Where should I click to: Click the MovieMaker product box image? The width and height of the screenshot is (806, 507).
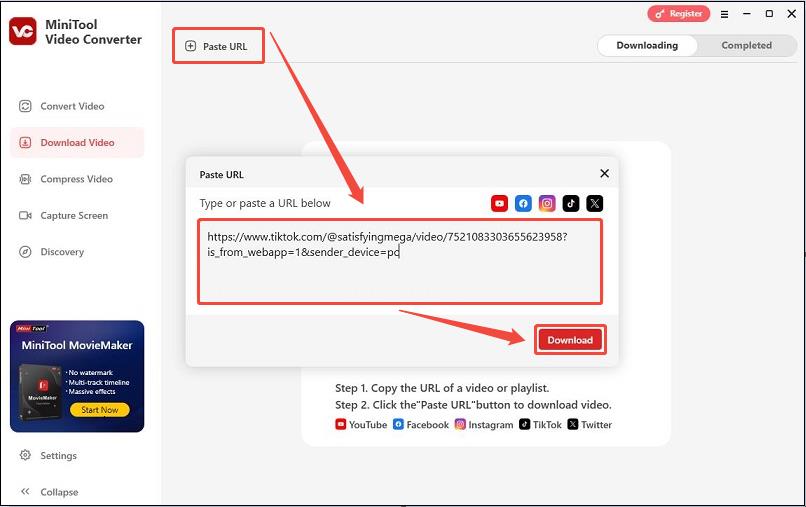tap(41, 392)
